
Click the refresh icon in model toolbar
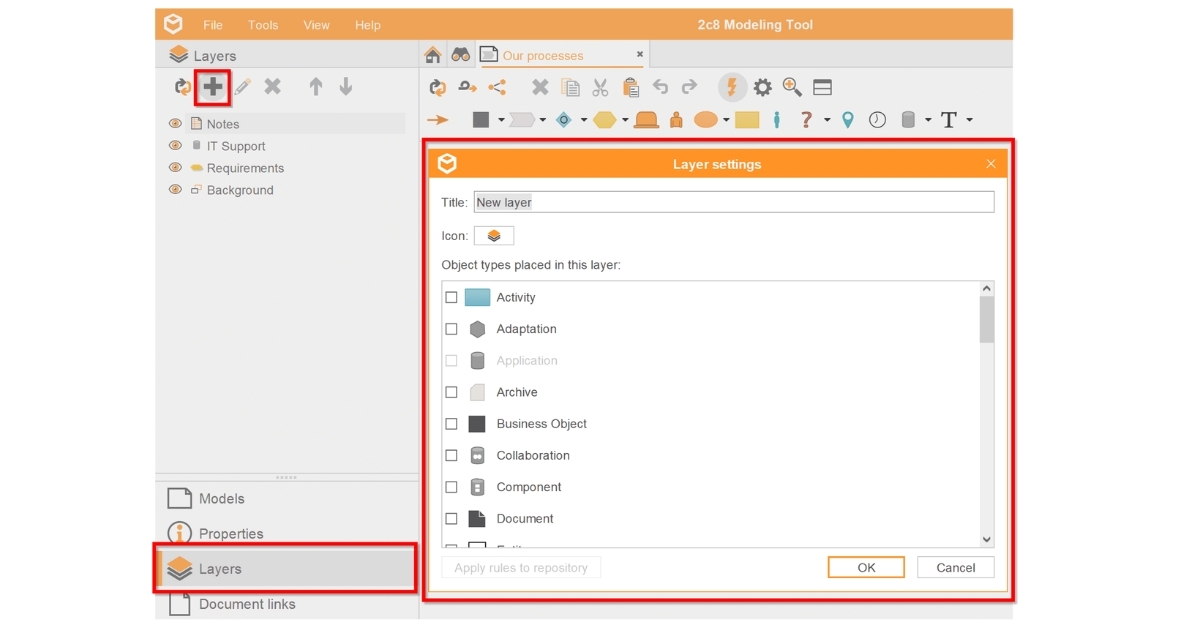pos(437,87)
